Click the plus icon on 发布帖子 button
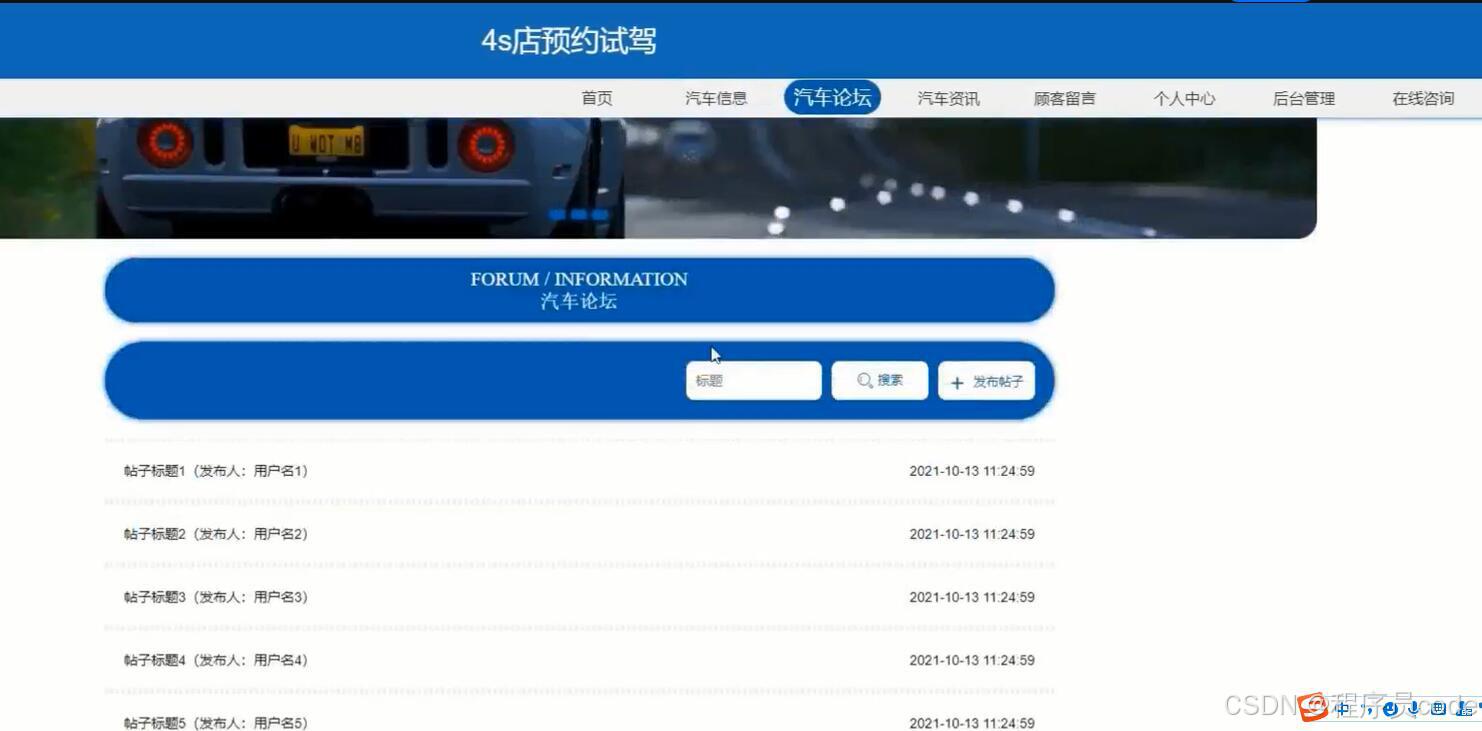The image size is (1482, 731). click(957, 380)
